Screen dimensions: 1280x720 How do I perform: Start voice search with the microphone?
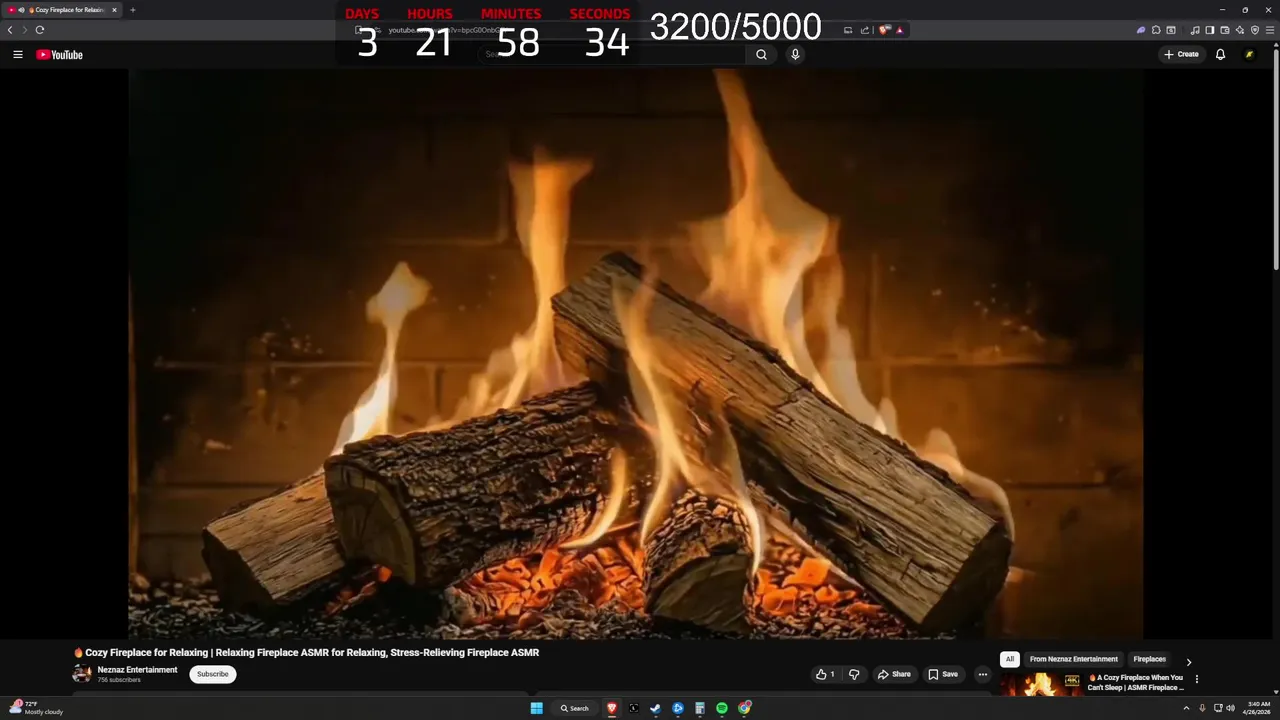click(x=795, y=54)
